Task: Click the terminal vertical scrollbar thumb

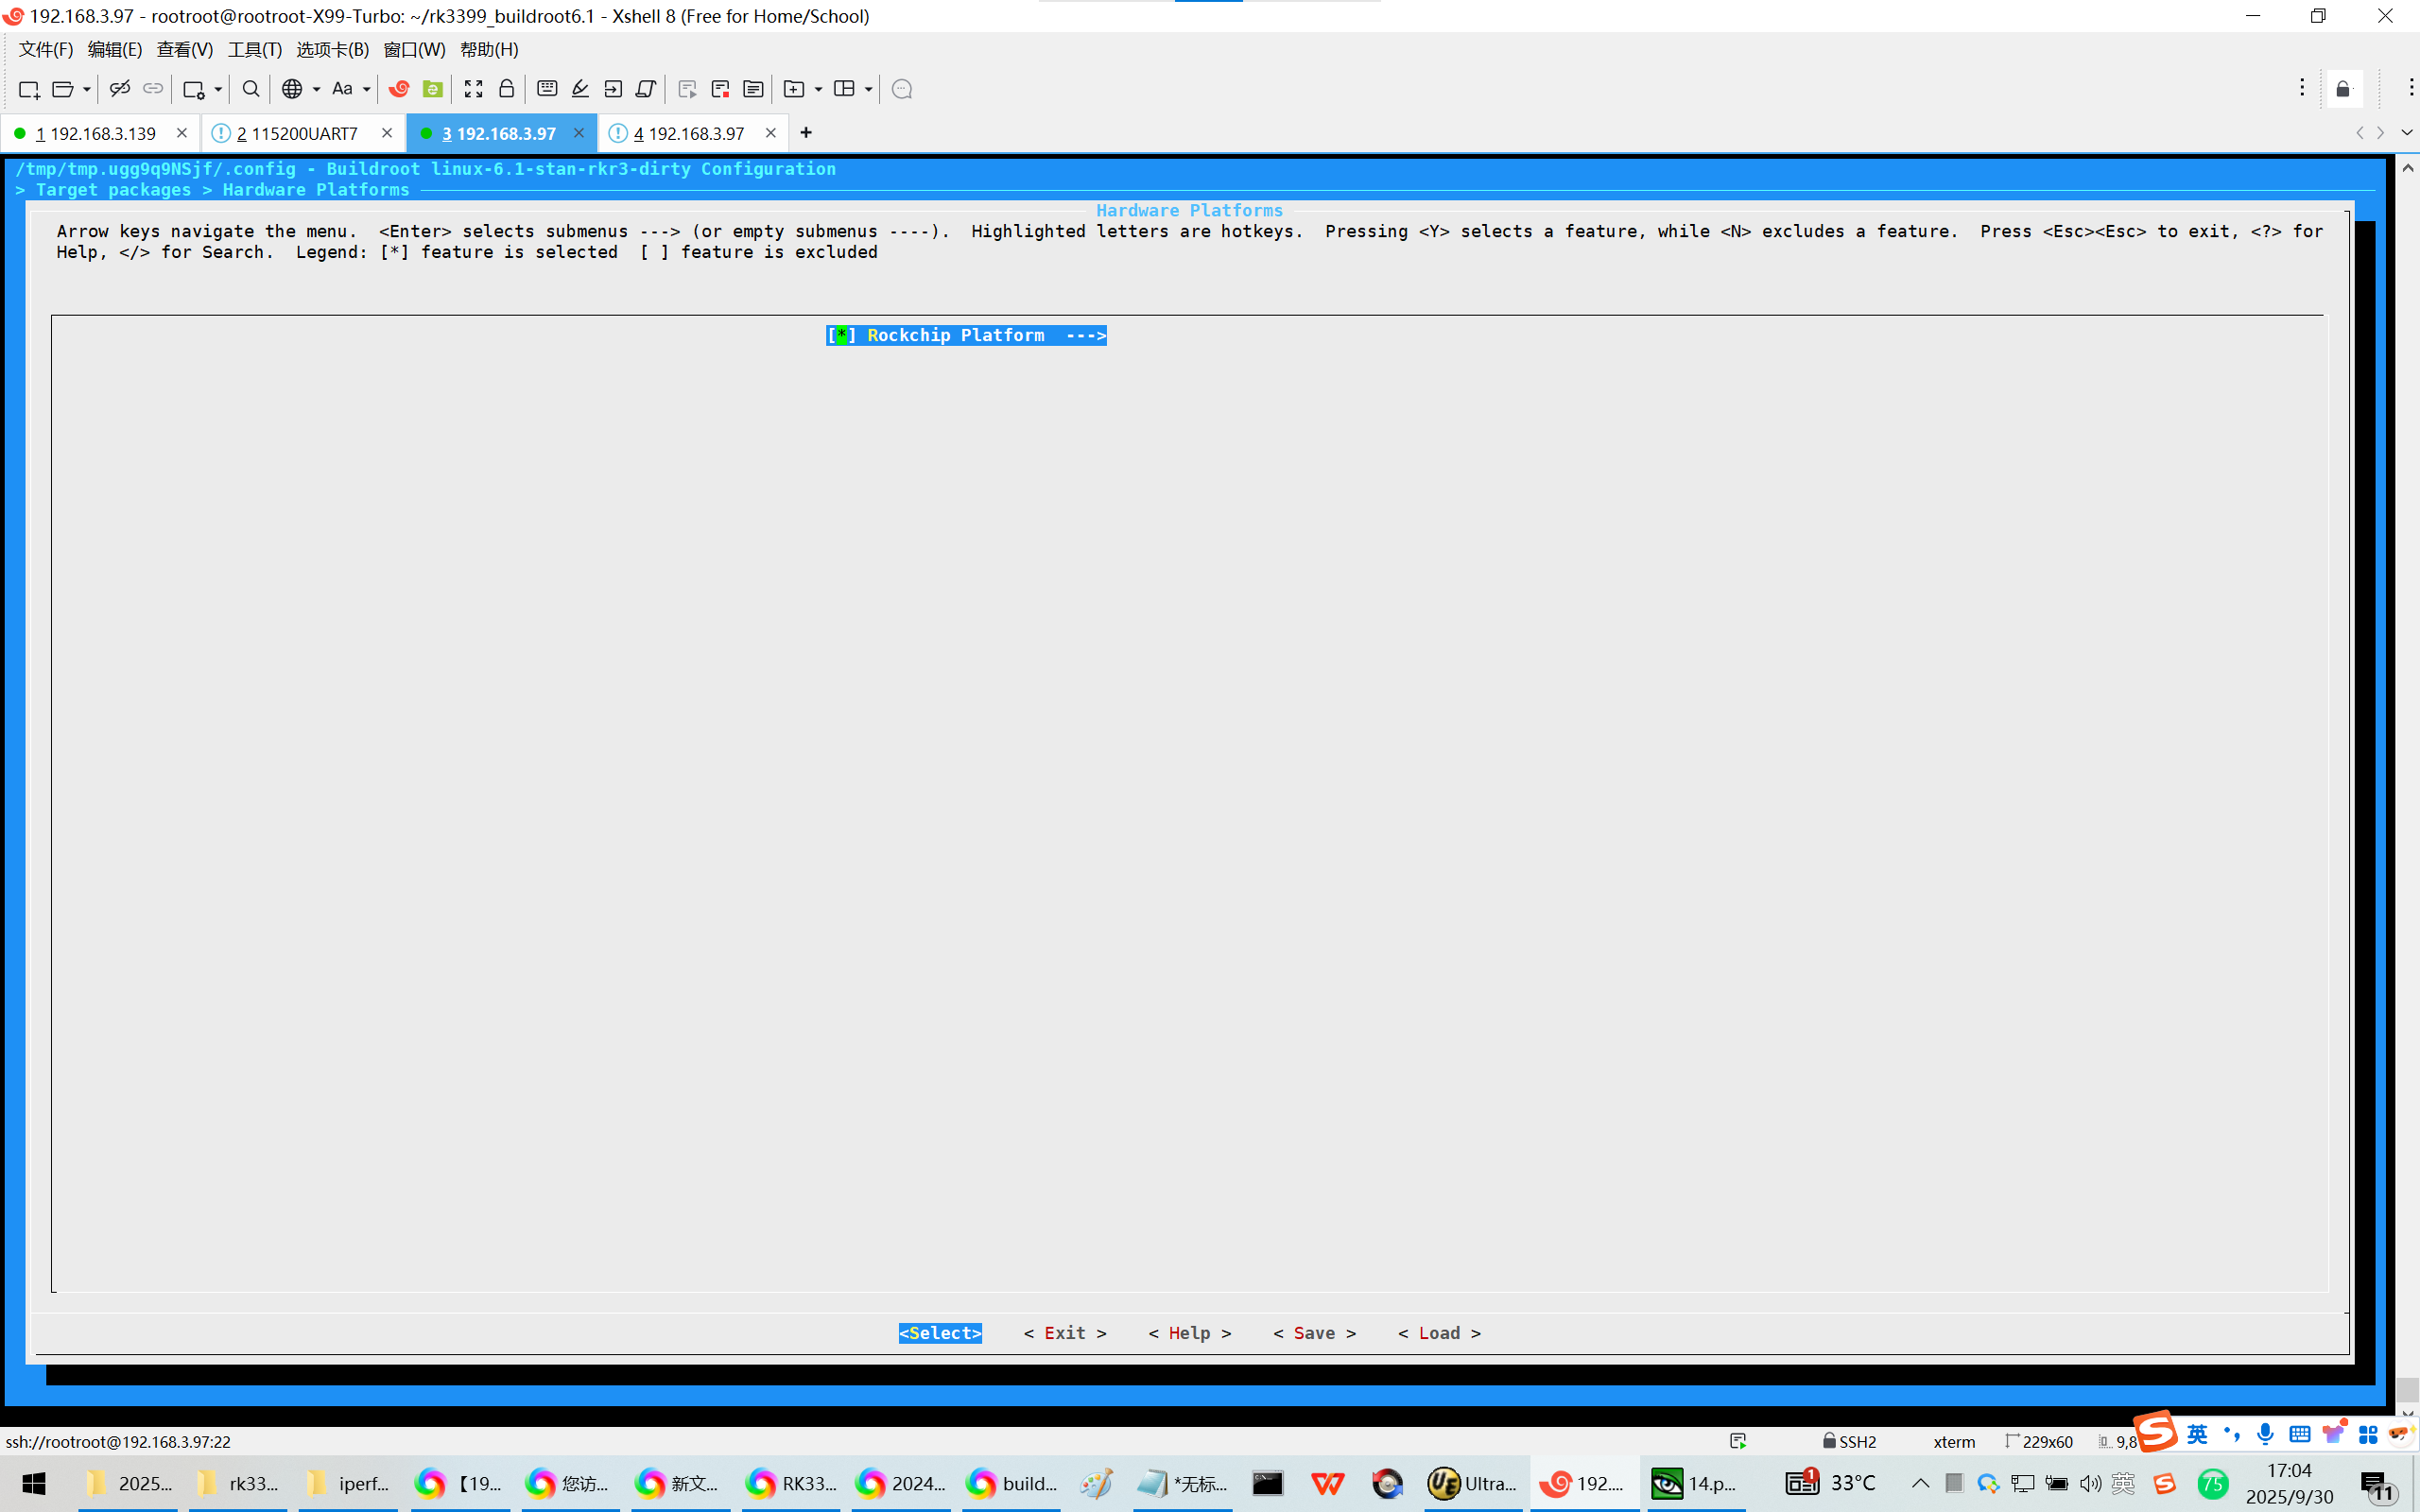Action: point(2407,1388)
